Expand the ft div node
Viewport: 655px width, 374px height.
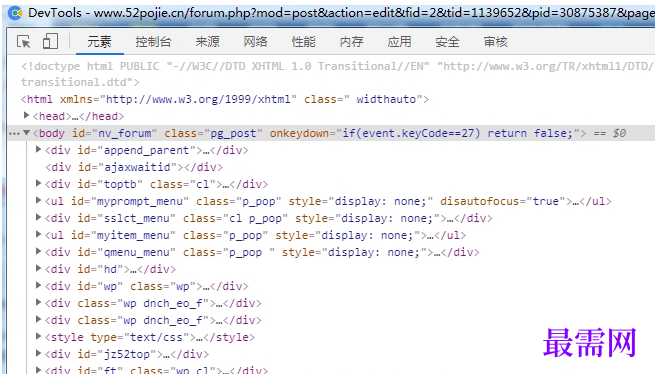38,370
